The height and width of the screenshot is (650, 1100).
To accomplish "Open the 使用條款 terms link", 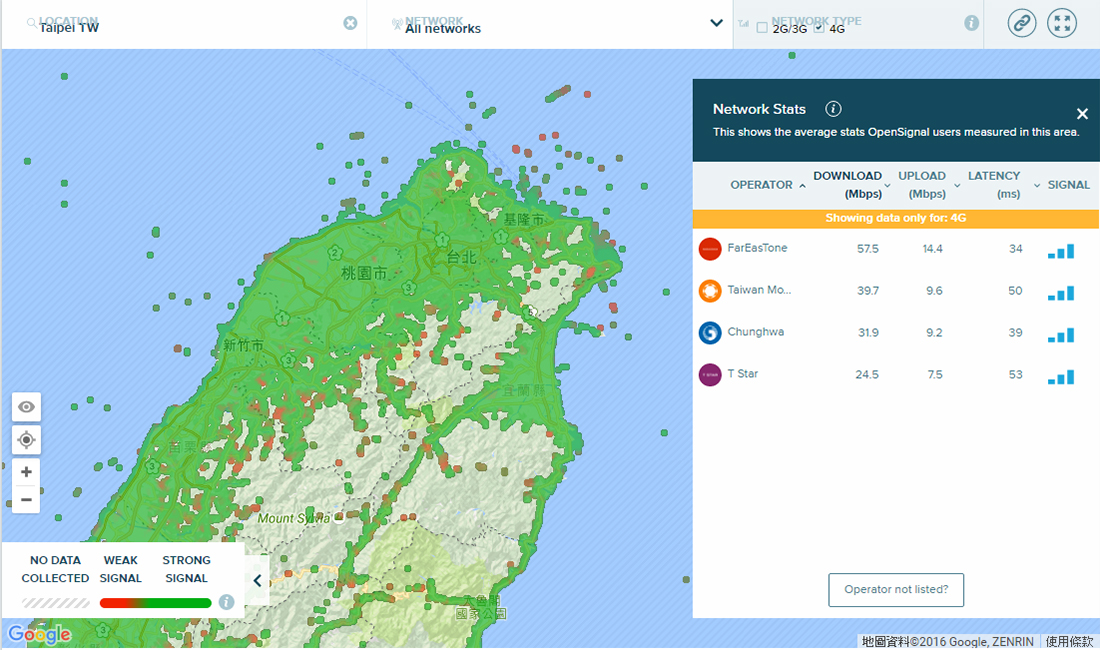I will (x=1069, y=642).
